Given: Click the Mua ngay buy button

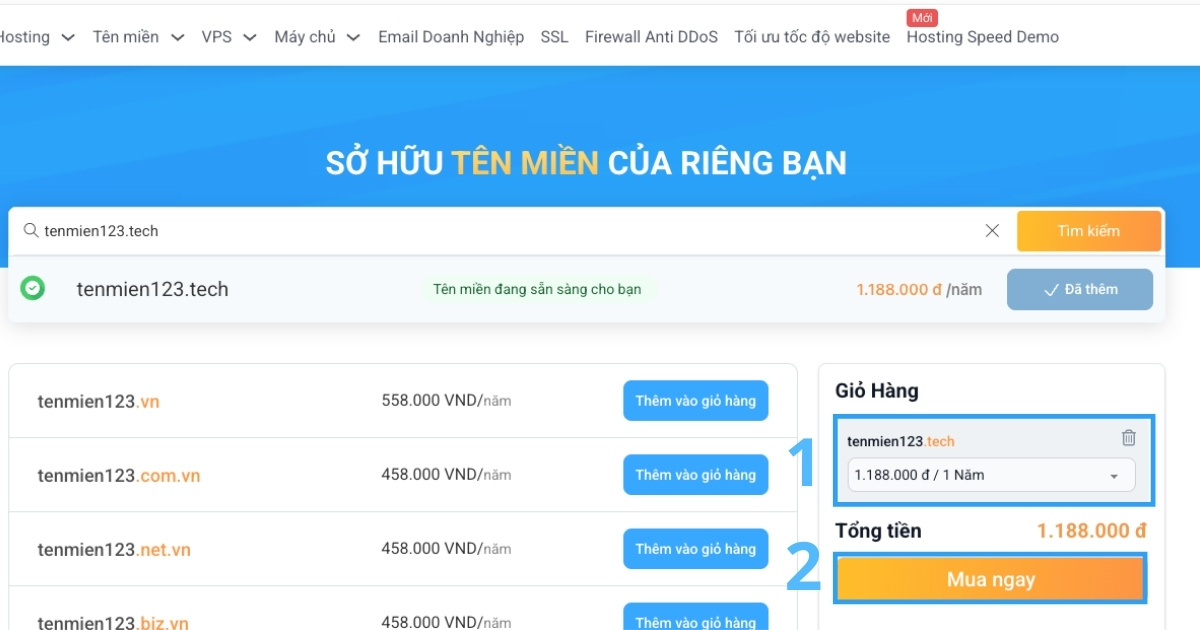Looking at the screenshot, I should [990, 579].
